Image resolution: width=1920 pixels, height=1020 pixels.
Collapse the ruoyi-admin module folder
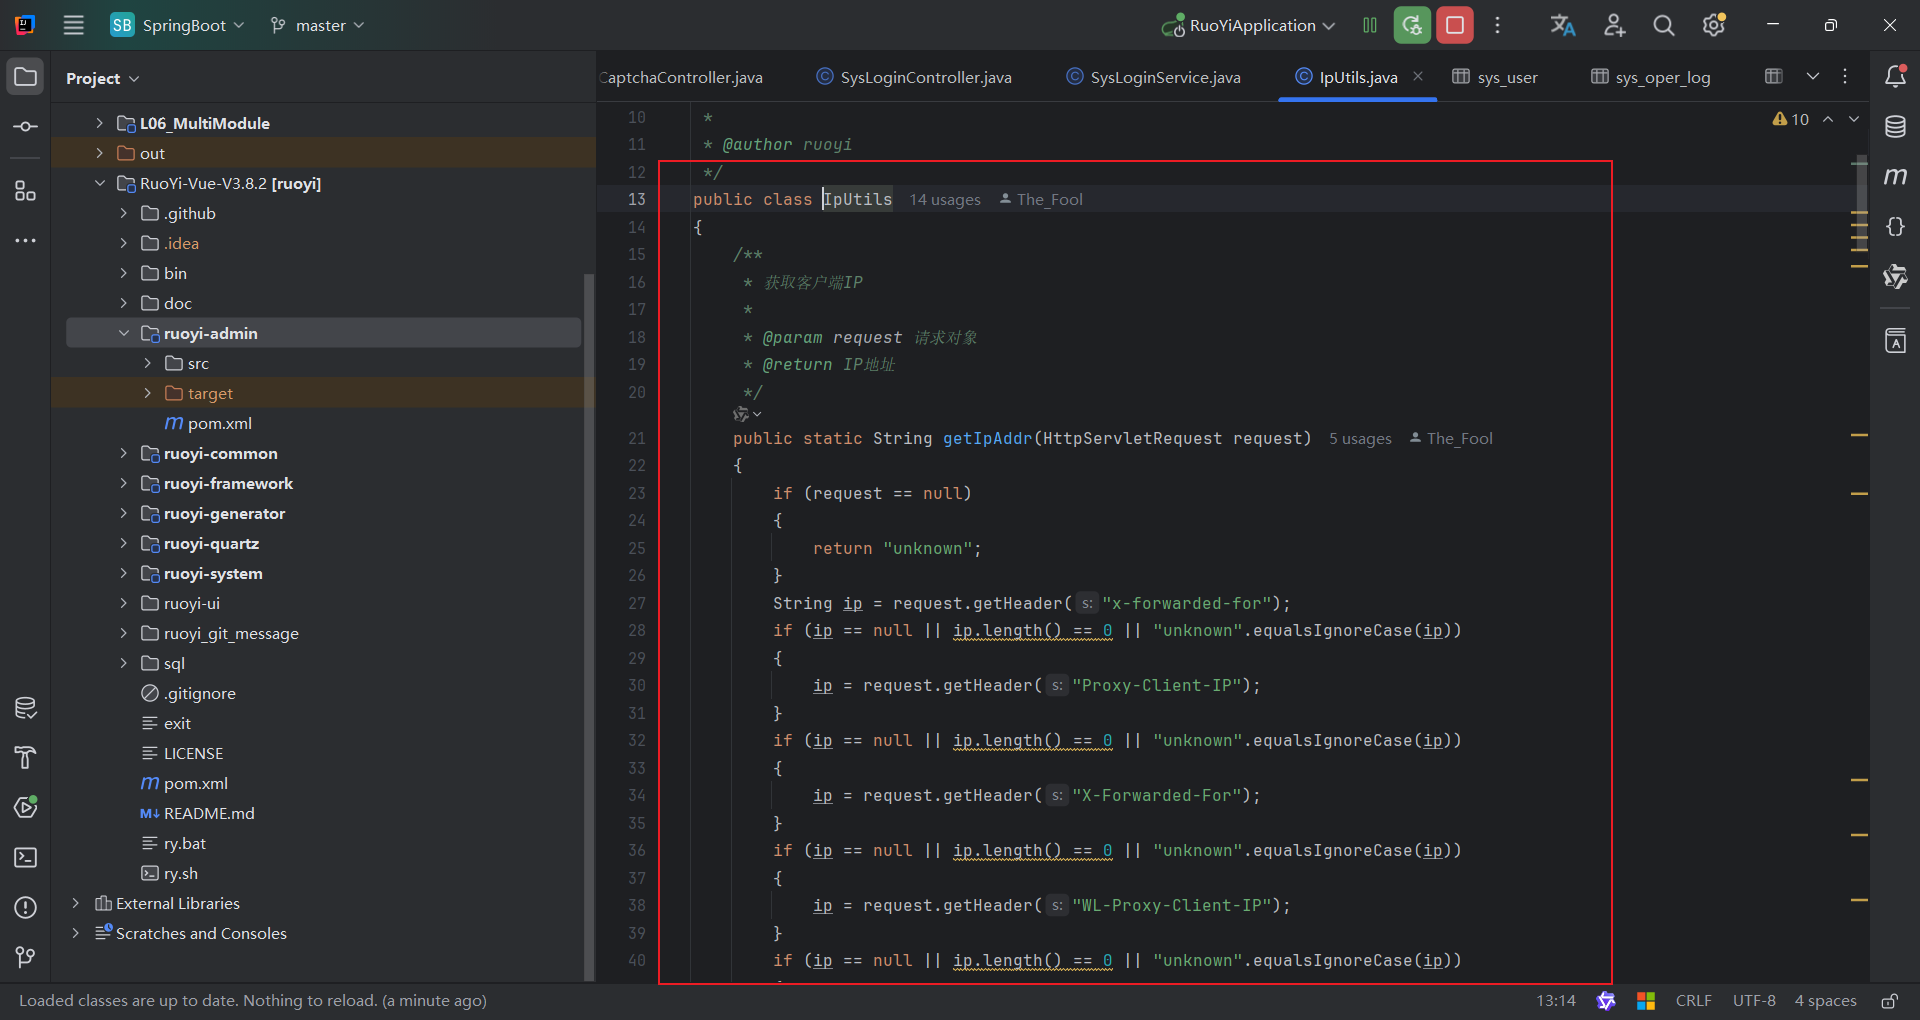tap(124, 334)
